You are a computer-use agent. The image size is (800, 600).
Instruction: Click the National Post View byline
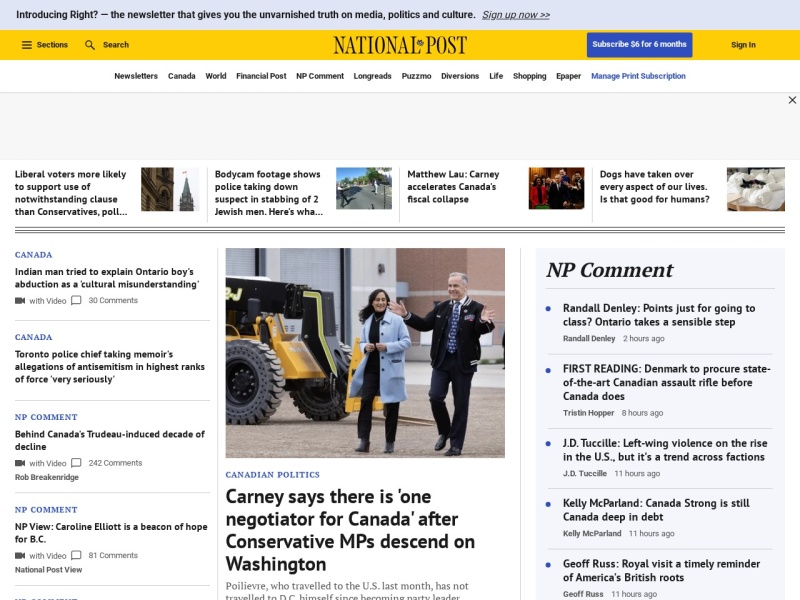click(48, 569)
